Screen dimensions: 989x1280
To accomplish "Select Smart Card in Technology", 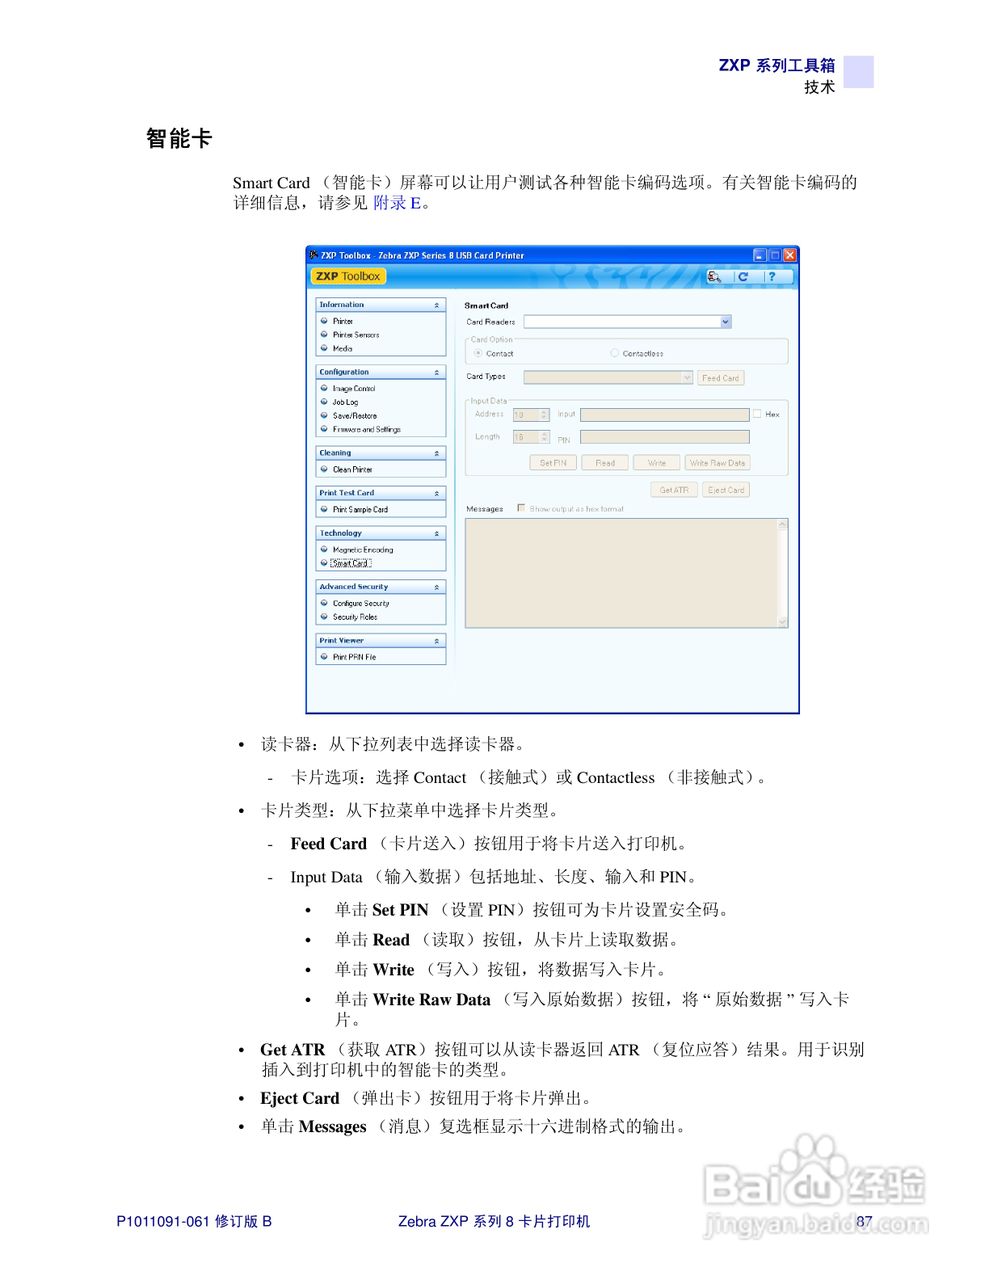I will [x=351, y=563].
